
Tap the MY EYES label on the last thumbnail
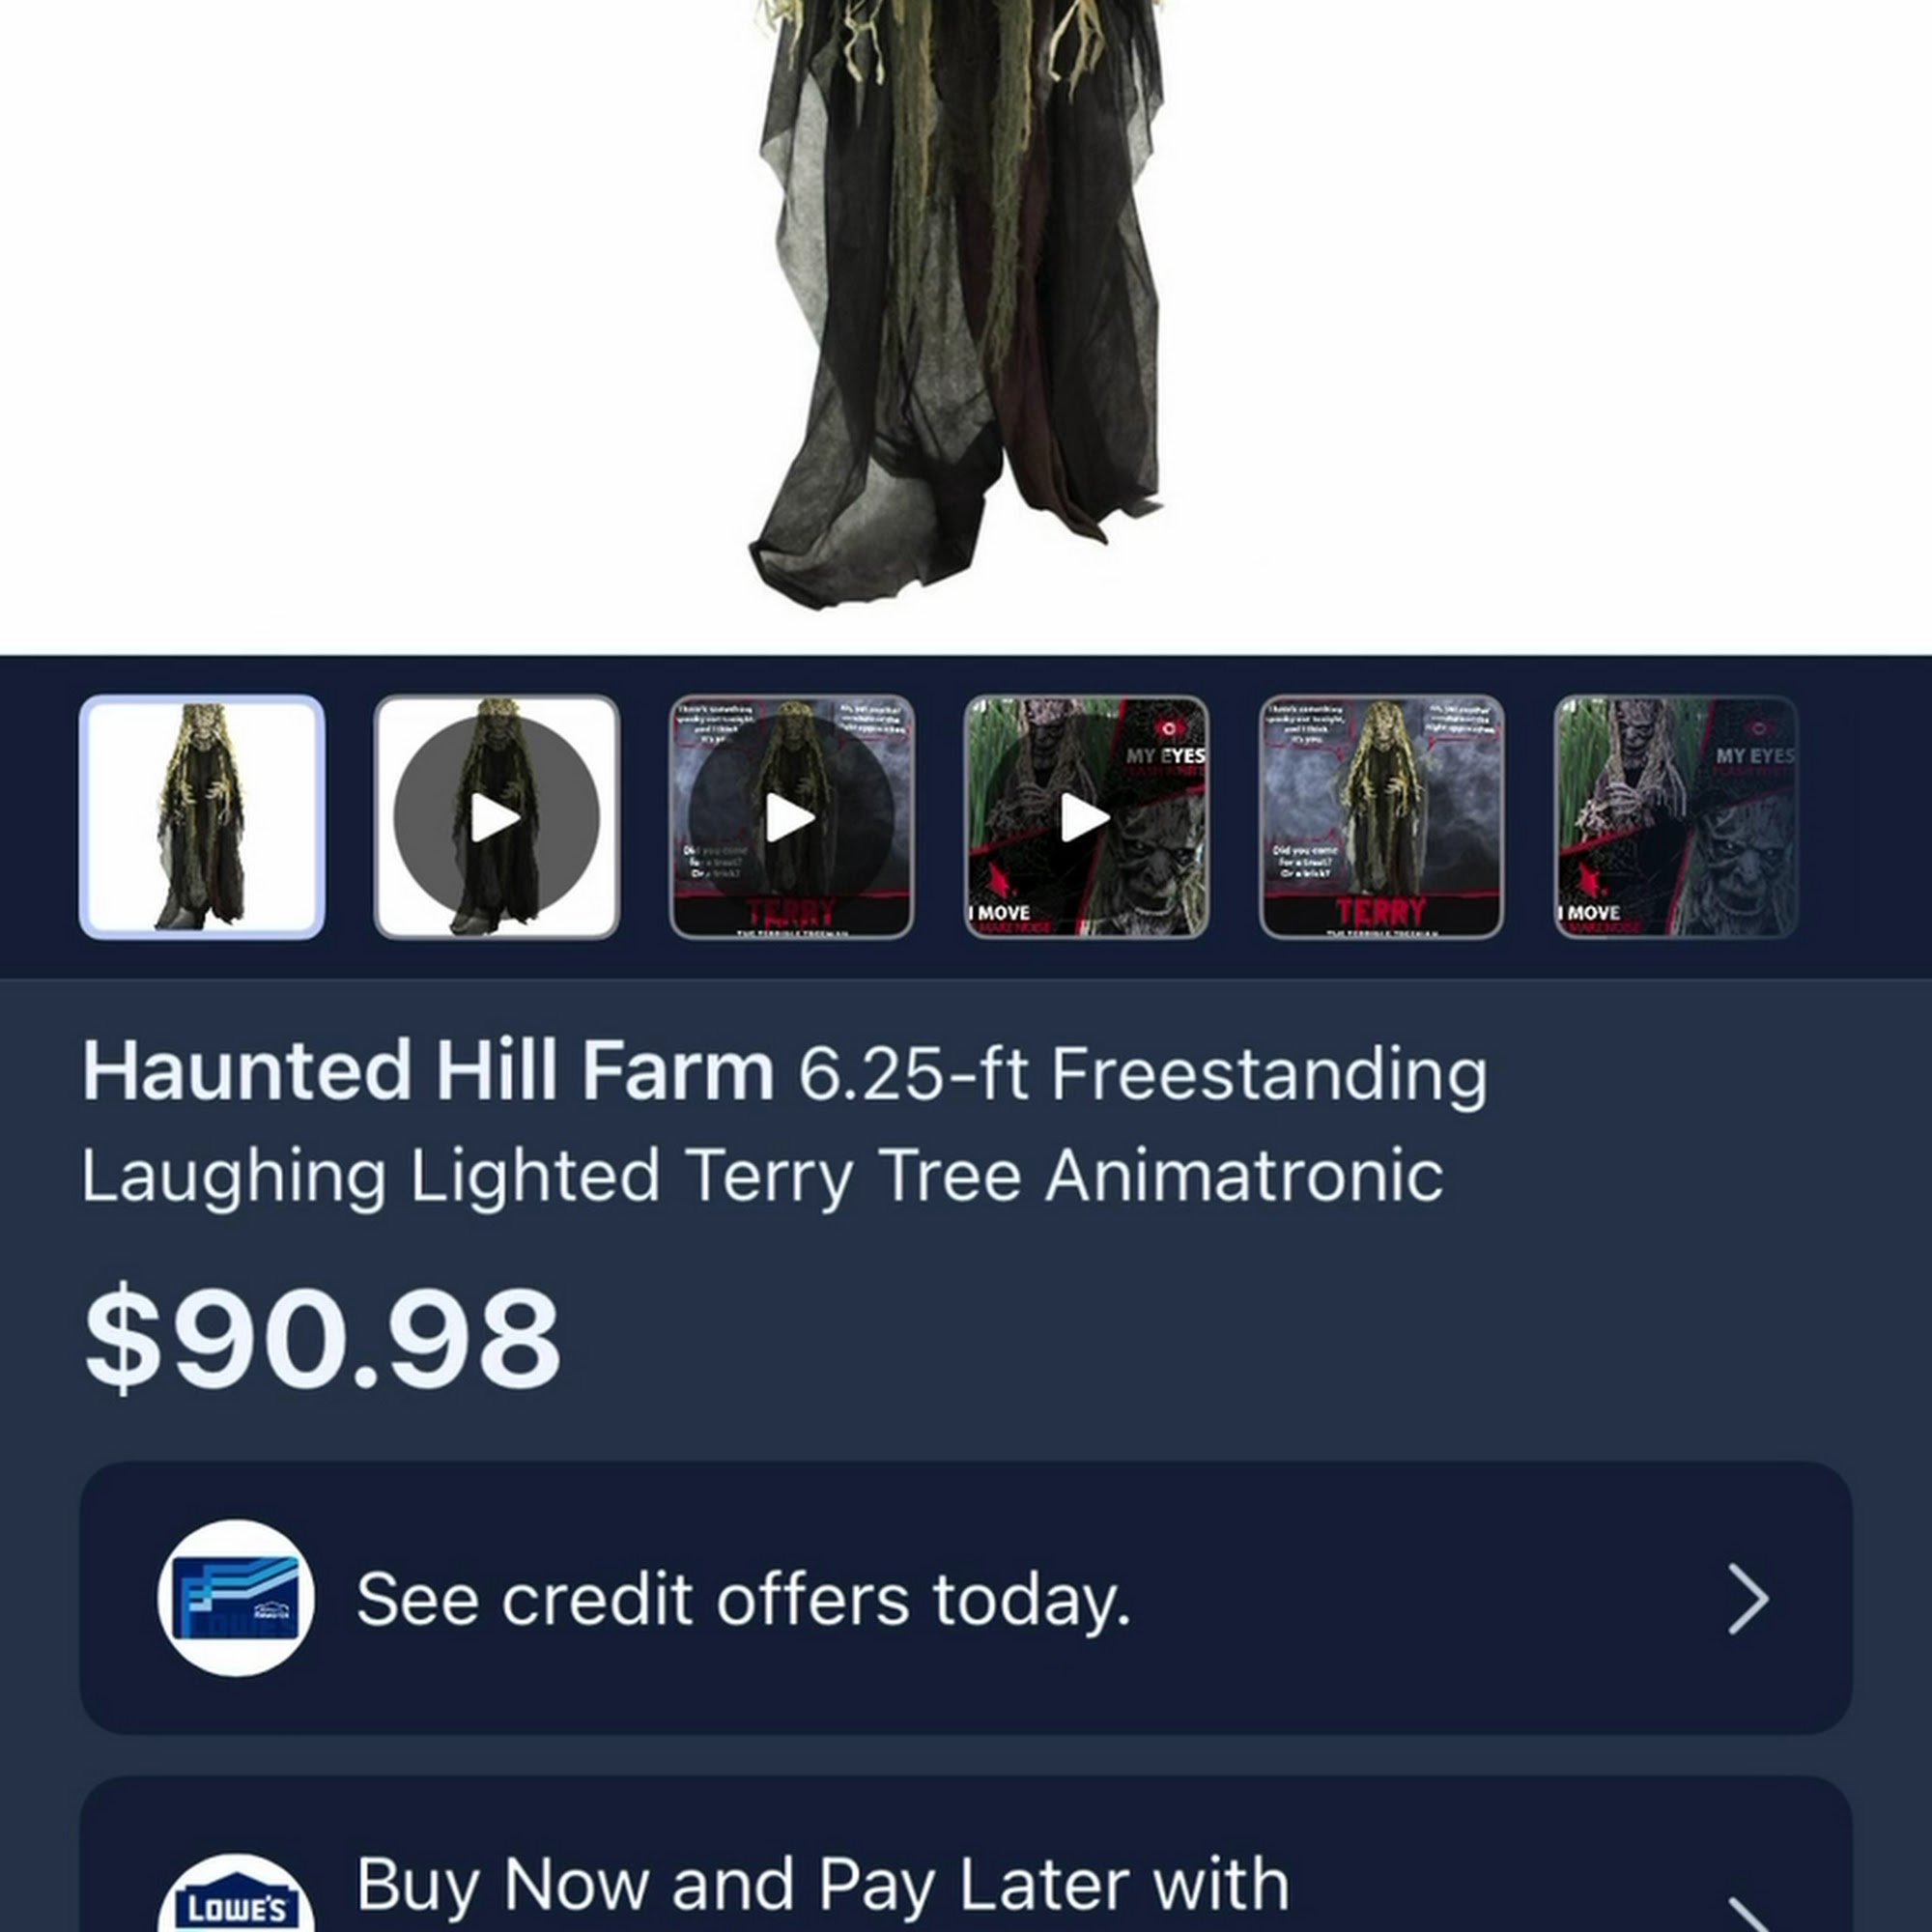click(1755, 755)
